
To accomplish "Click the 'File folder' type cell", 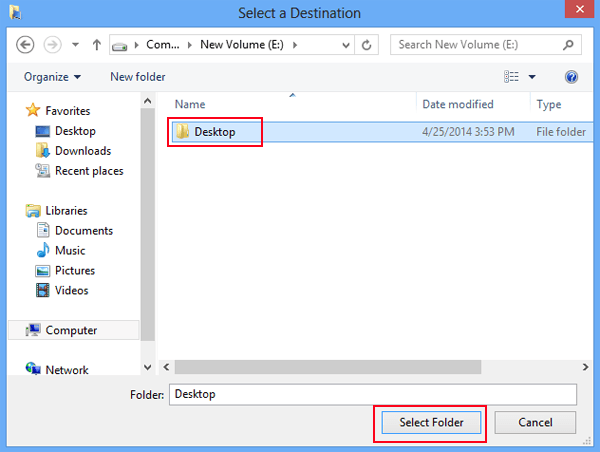I will tap(561, 132).
